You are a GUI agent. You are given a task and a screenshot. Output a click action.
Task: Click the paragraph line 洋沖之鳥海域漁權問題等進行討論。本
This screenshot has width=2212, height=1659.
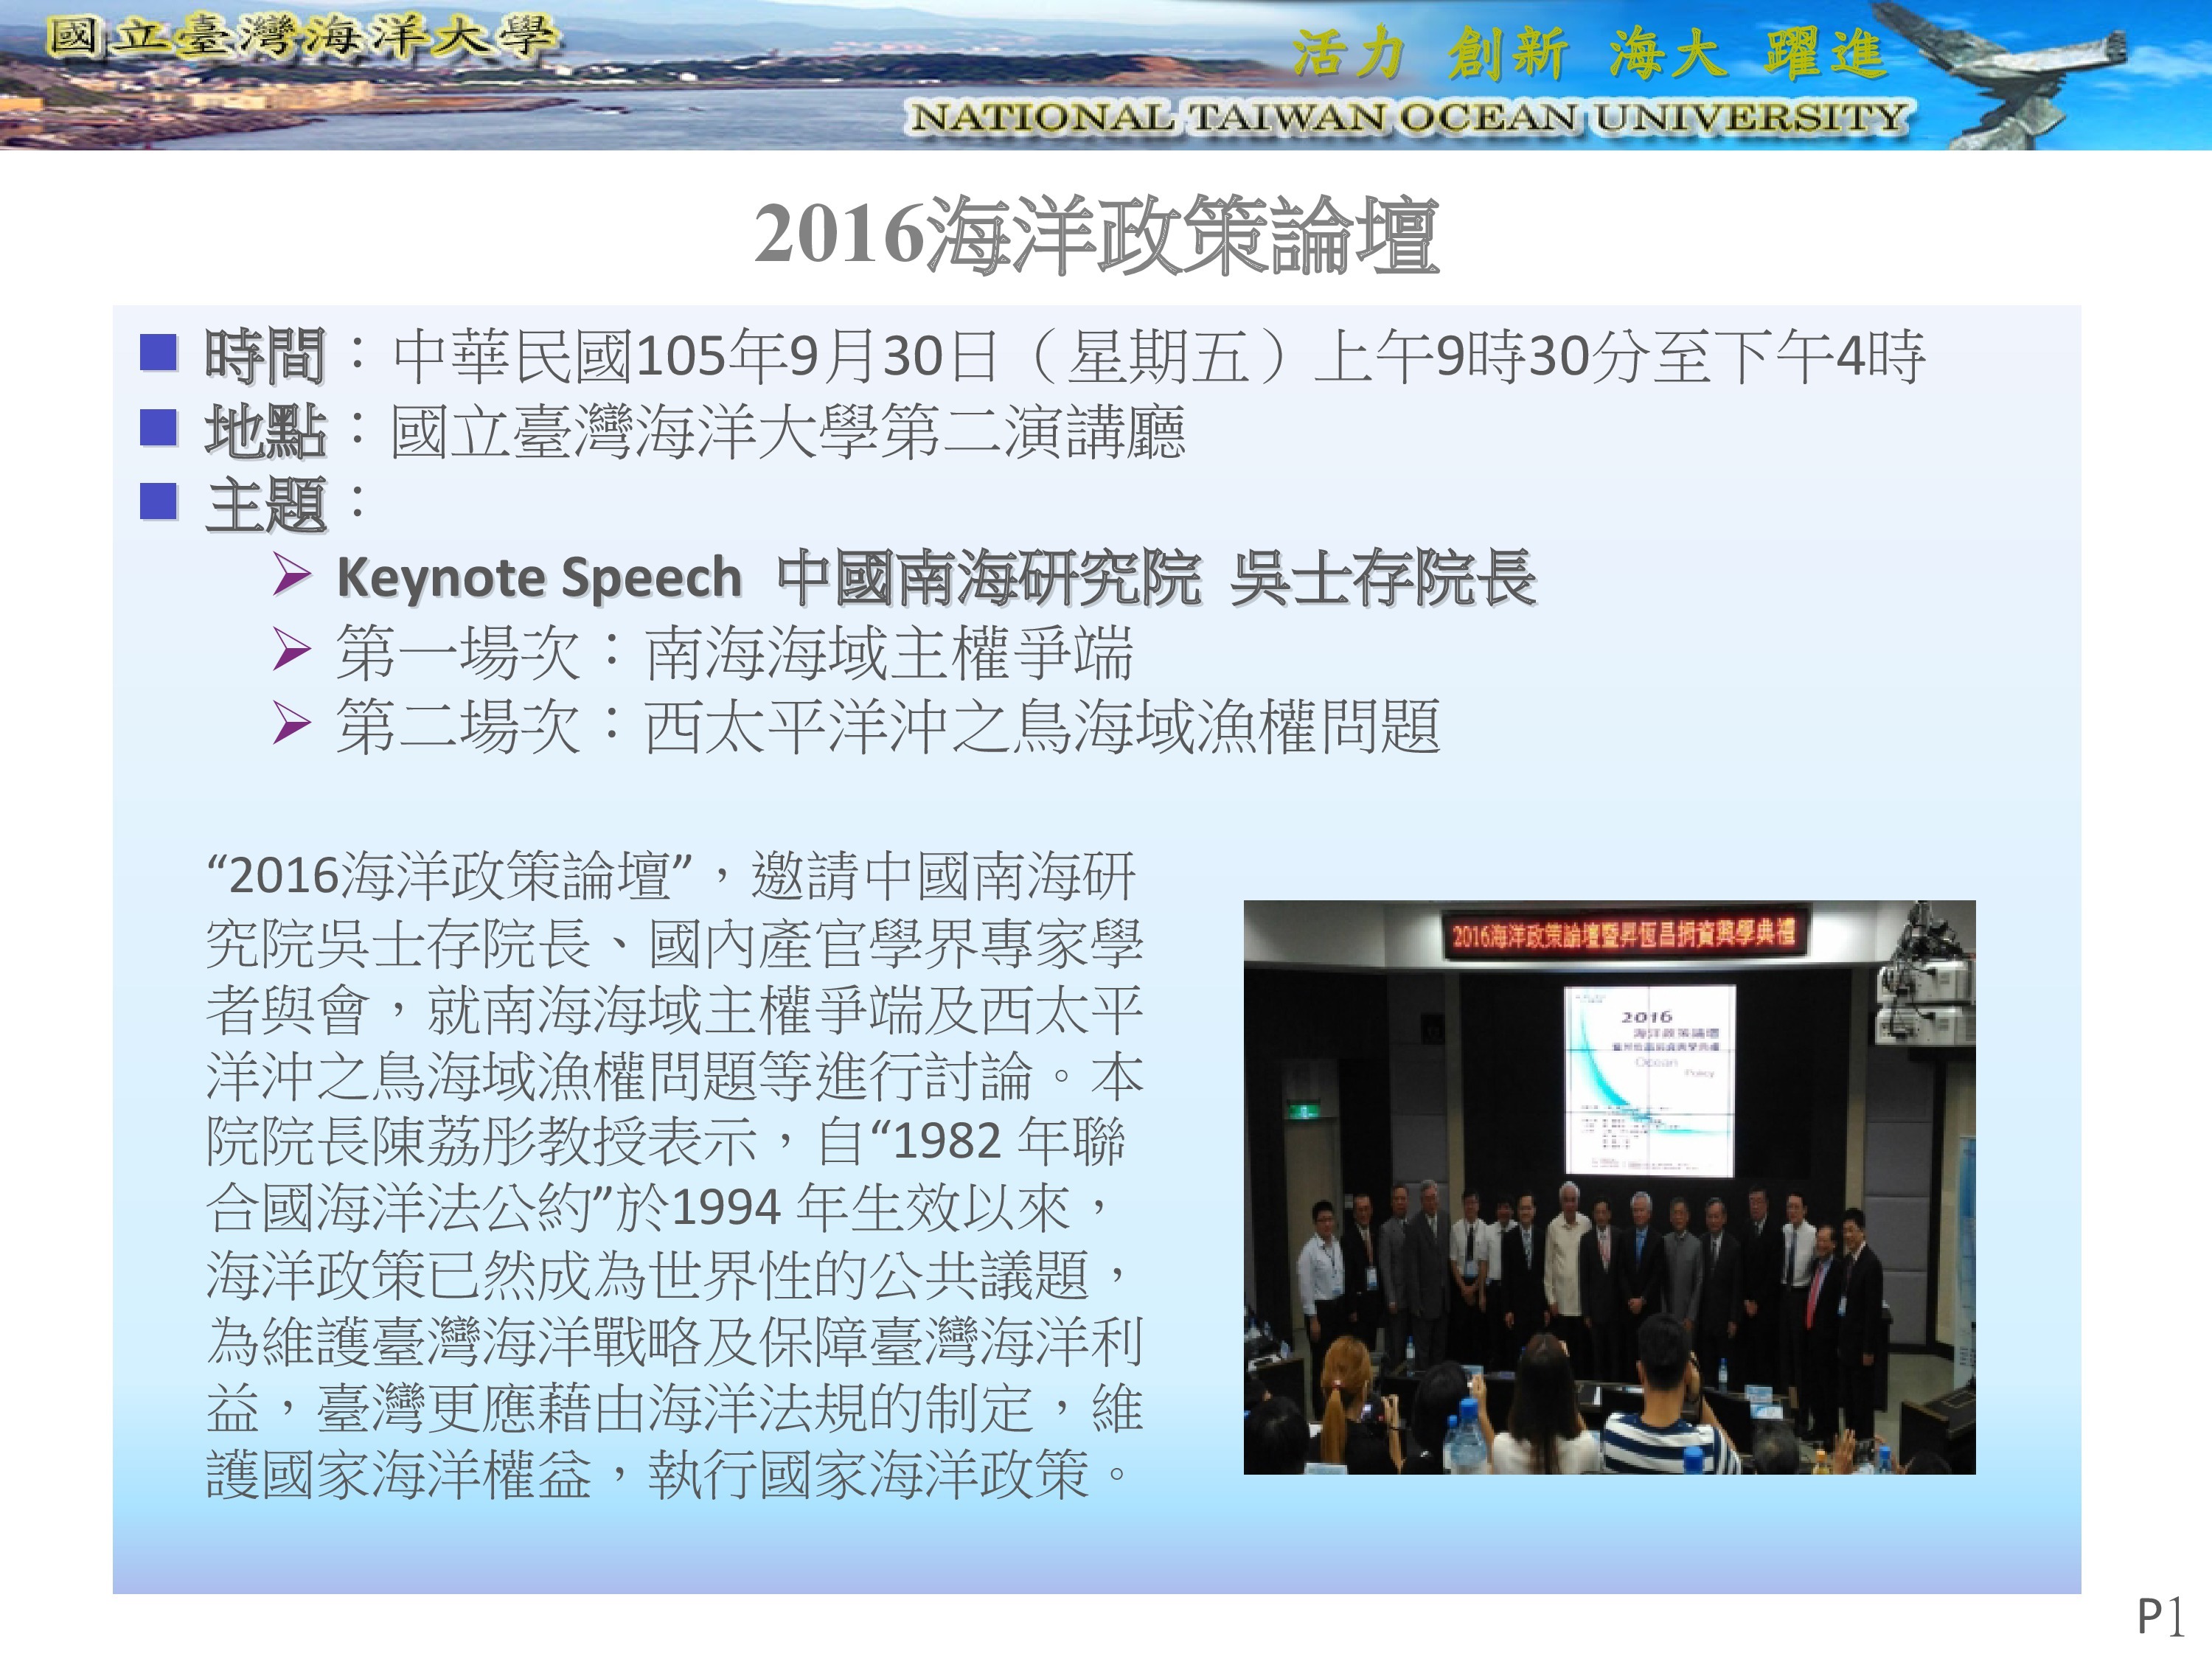(x=675, y=1076)
